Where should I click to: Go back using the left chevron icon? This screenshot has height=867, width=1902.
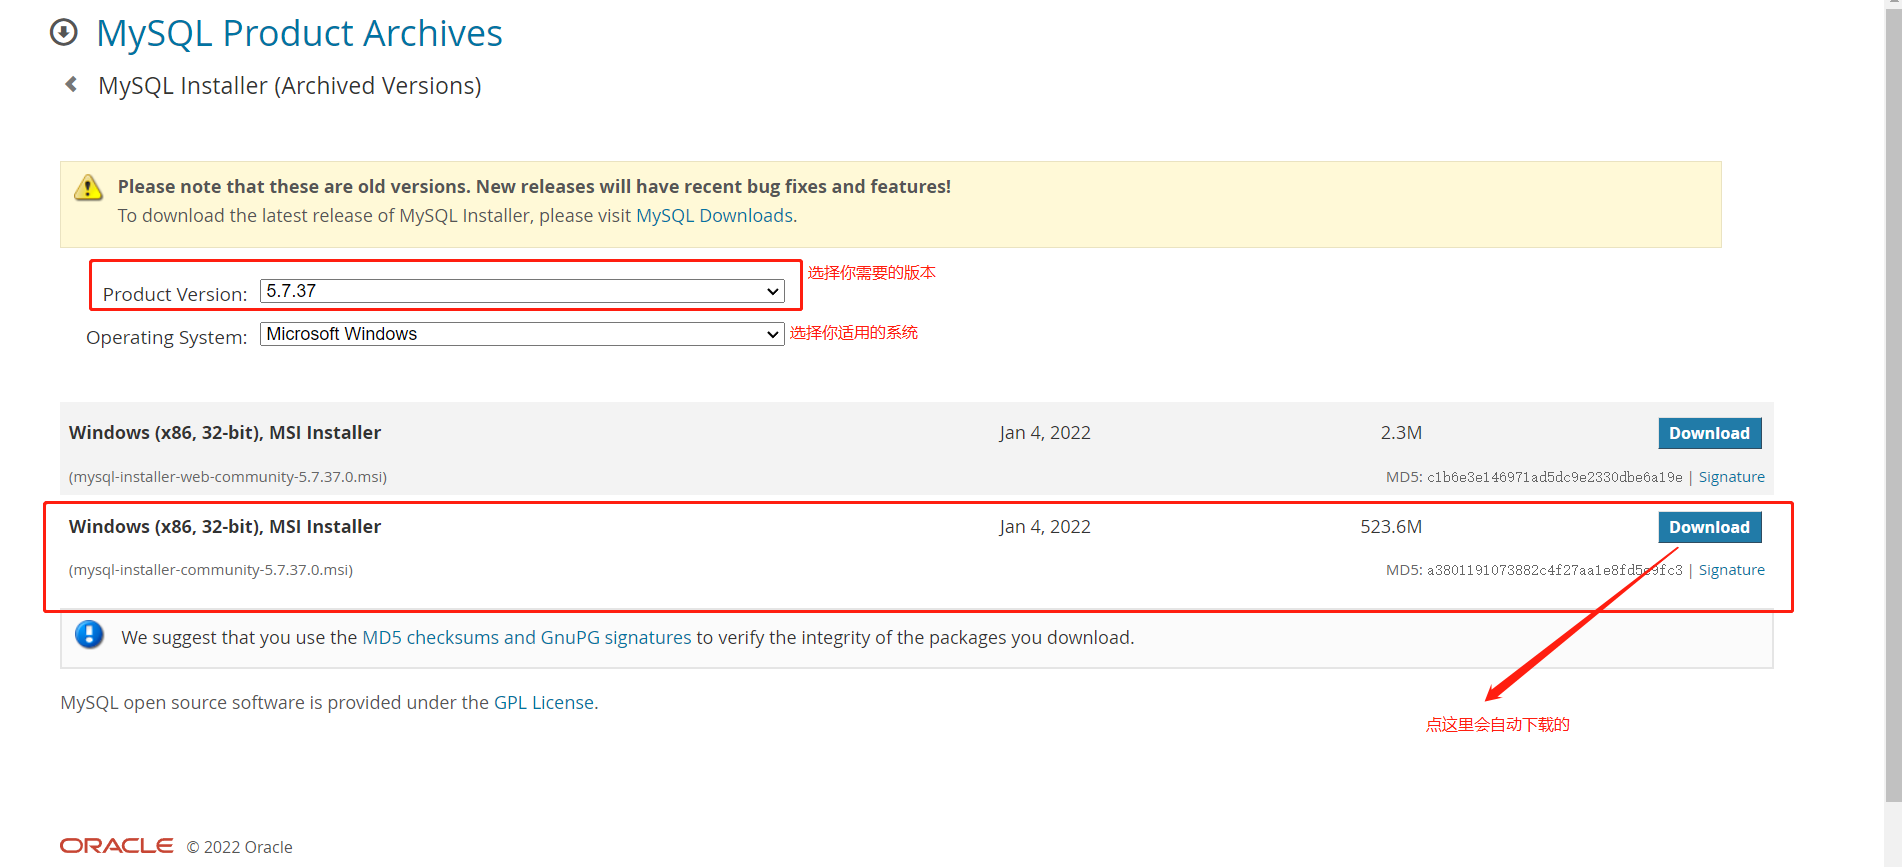[x=71, y=85]
